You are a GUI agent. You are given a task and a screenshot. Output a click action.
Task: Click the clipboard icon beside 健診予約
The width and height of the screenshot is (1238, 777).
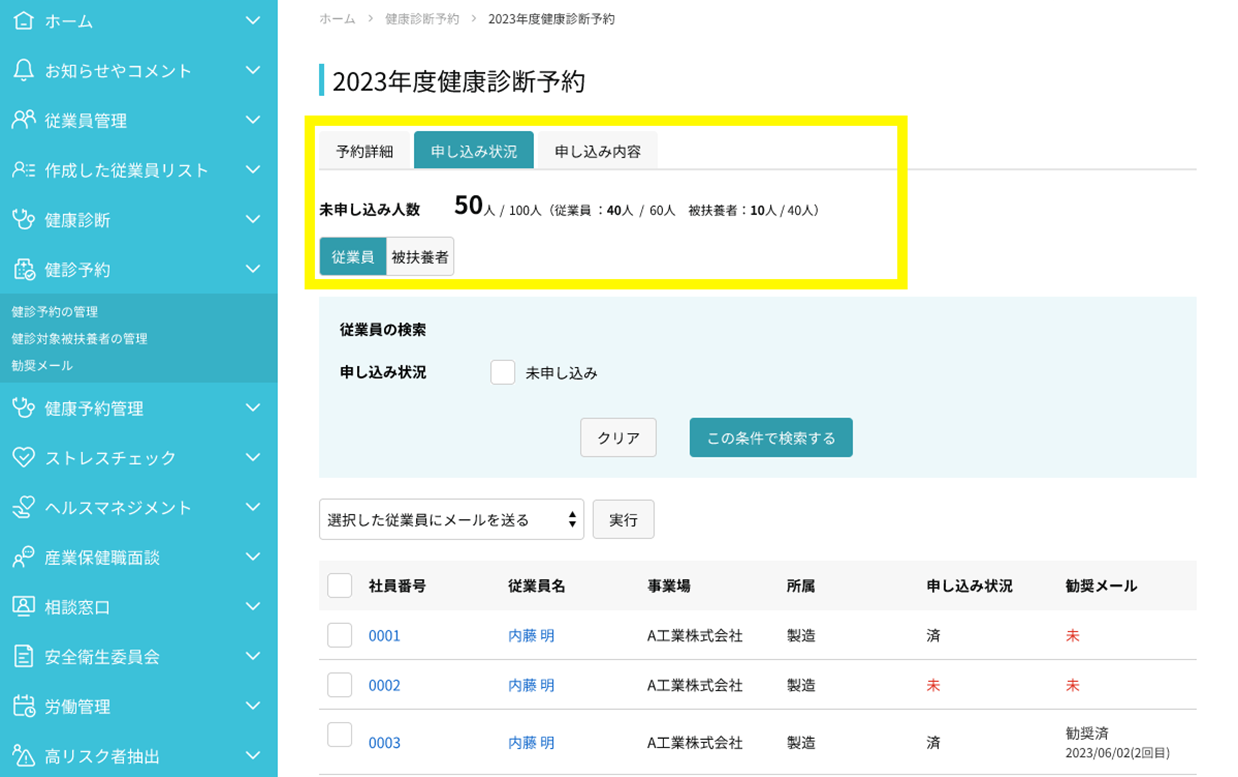pyautogui.click(x=23, y=269)
